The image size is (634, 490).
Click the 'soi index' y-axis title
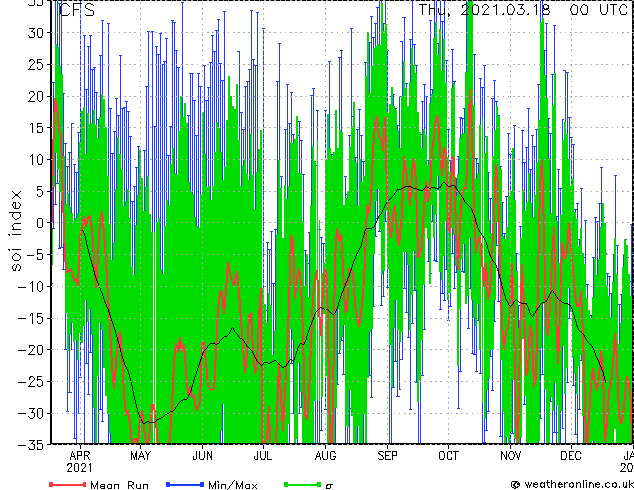tap(15, 231)
